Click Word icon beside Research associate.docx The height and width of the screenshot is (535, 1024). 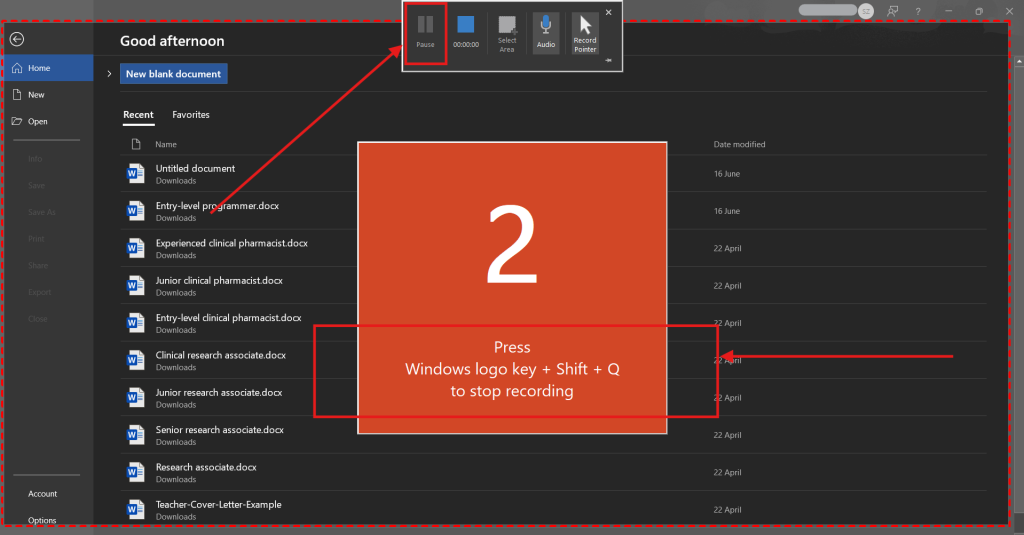point(135,472)
